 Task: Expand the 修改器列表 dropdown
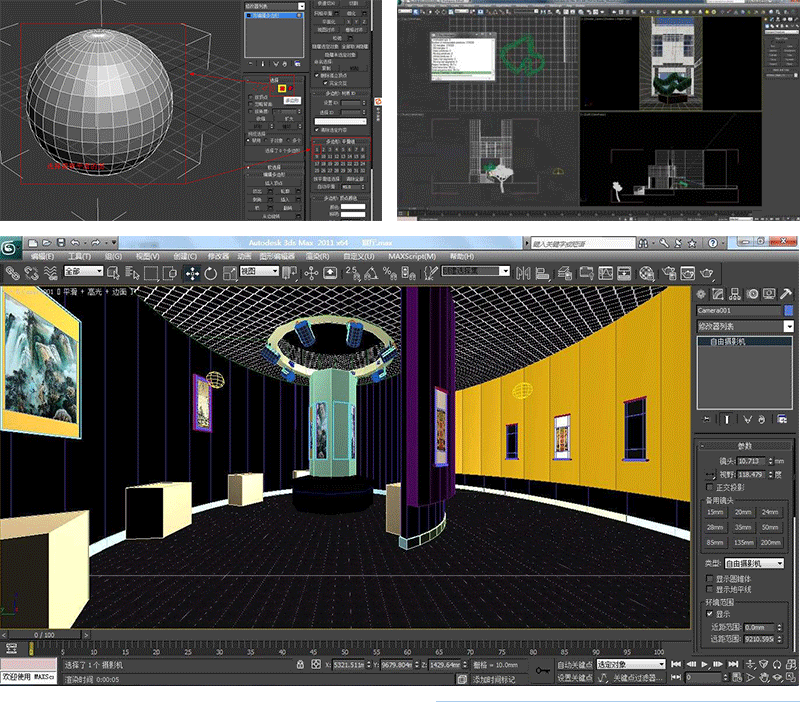[788, 327]
